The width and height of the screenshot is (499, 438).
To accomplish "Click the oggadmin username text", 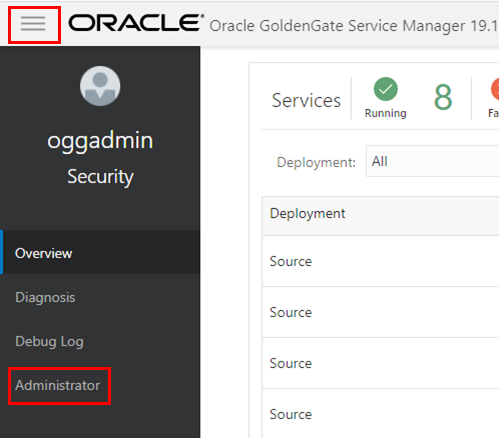I will (100, 141).
